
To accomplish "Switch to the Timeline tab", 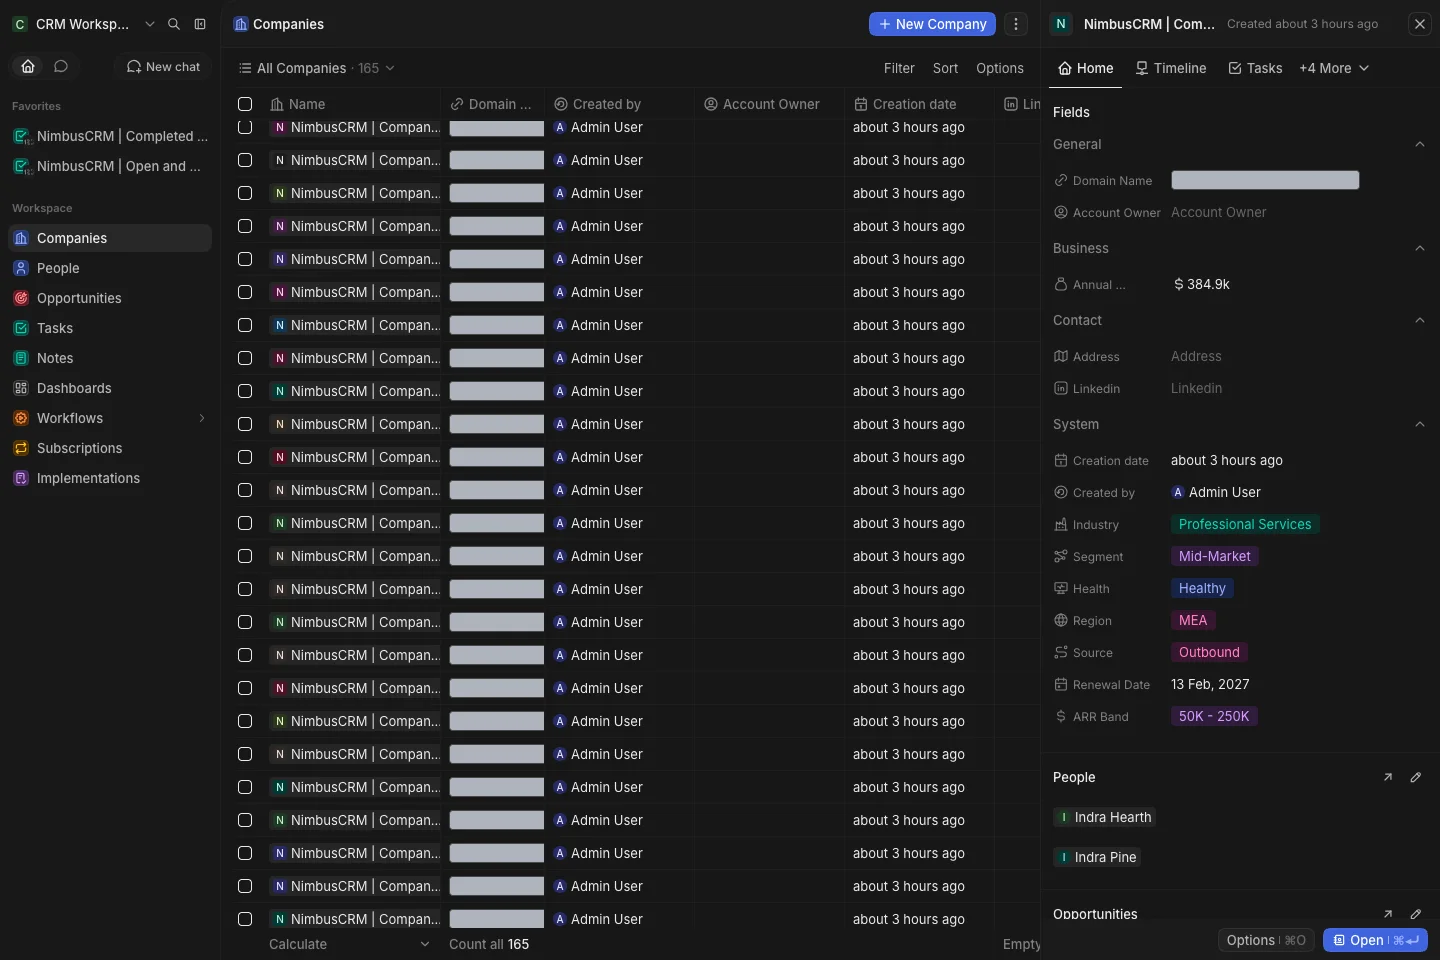I will [x=1171, y=68].
